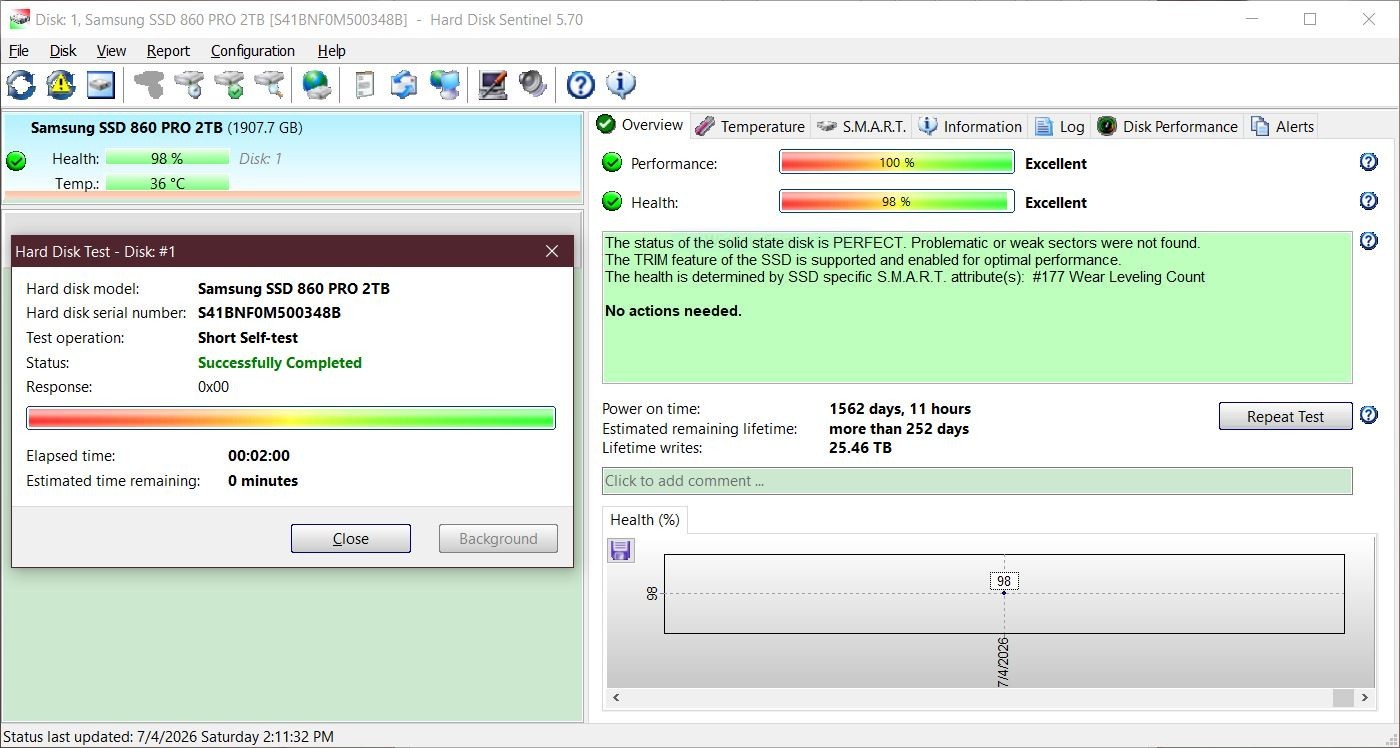This screenshot has width=1400, height=748.
Task: Save the health graph using floppy icon
Action: pyautogui.click(x=621, y=550)
